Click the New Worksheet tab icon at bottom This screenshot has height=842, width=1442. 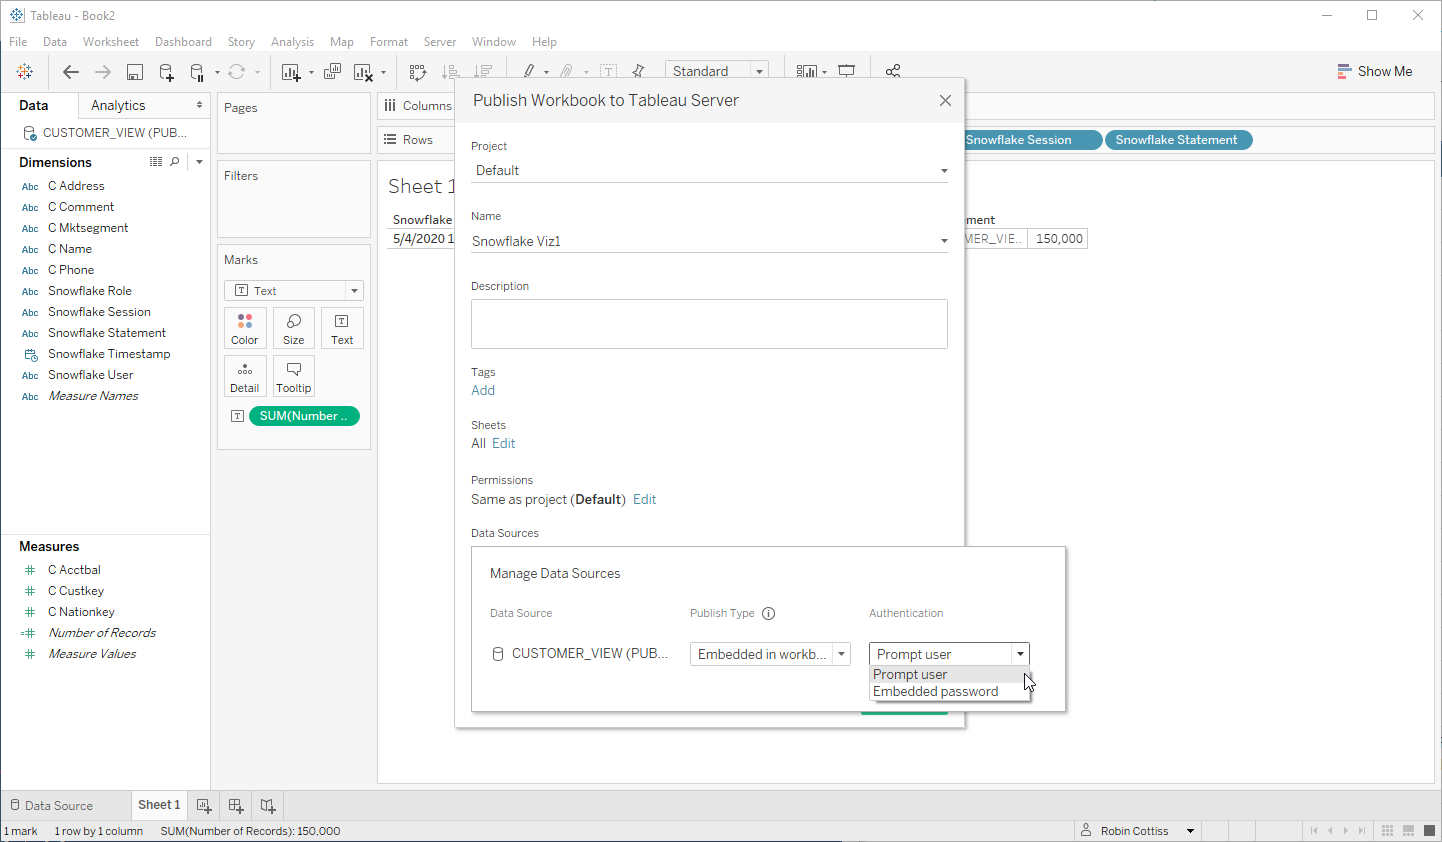[x=204, y=805]
